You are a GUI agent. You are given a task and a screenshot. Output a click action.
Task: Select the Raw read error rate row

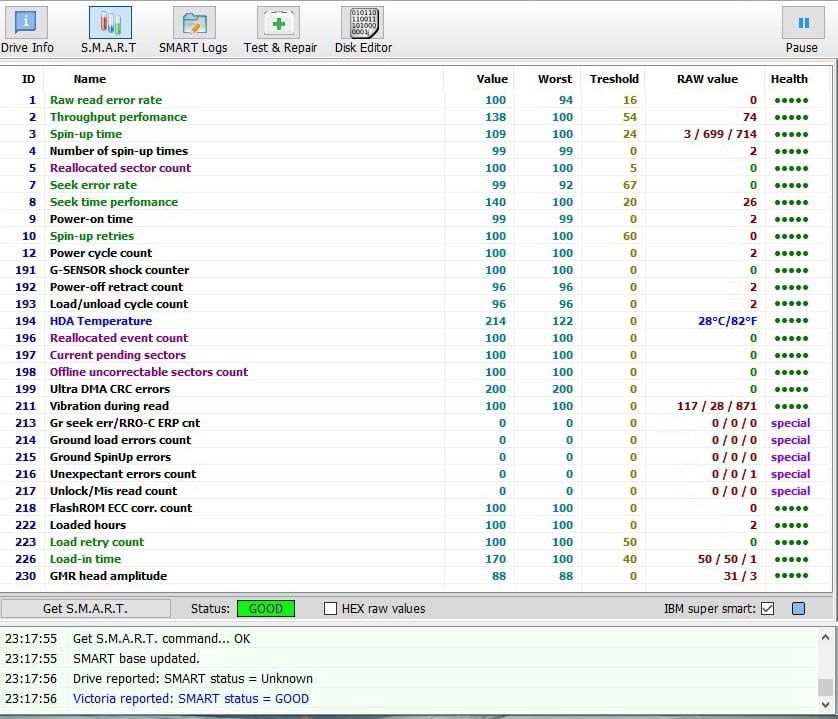click(417, 100)
